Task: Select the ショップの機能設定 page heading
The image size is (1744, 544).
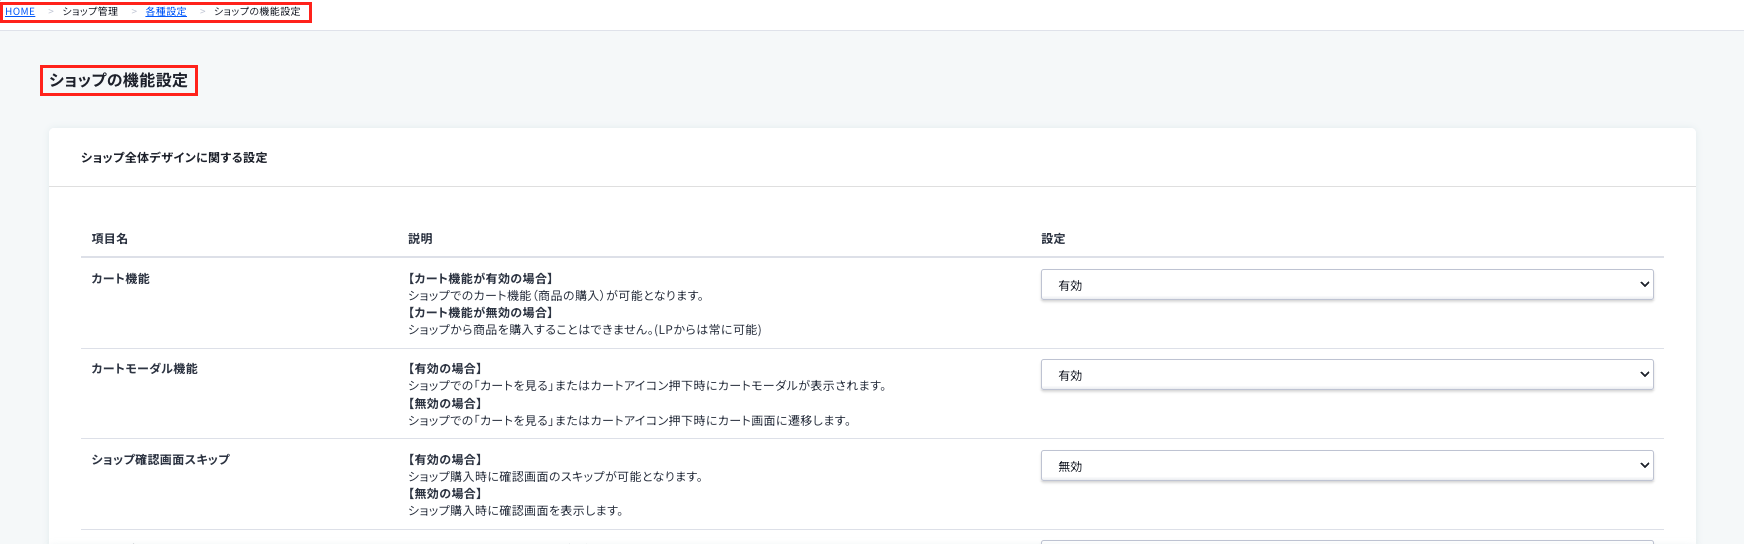Action: pyautogui.click(x=119, y=81)
